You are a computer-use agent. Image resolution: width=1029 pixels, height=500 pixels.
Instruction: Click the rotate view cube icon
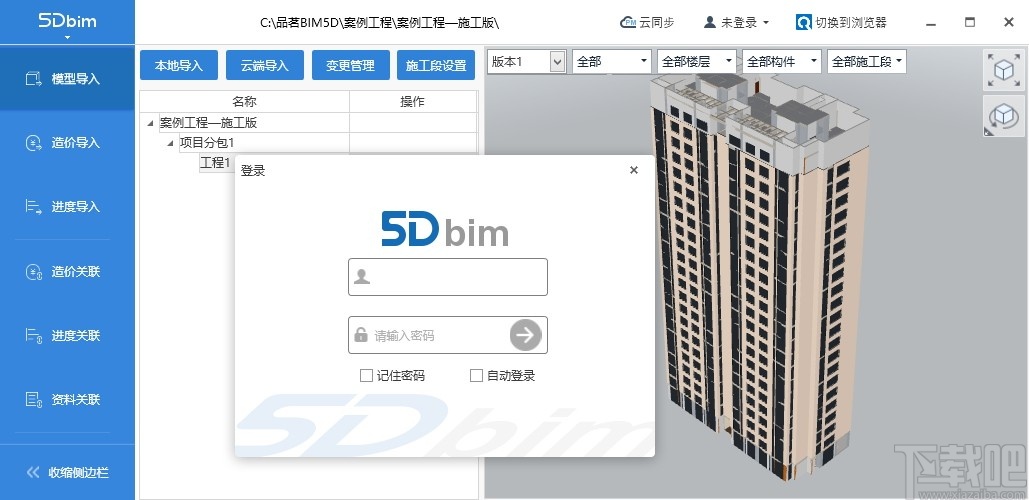1004,115
